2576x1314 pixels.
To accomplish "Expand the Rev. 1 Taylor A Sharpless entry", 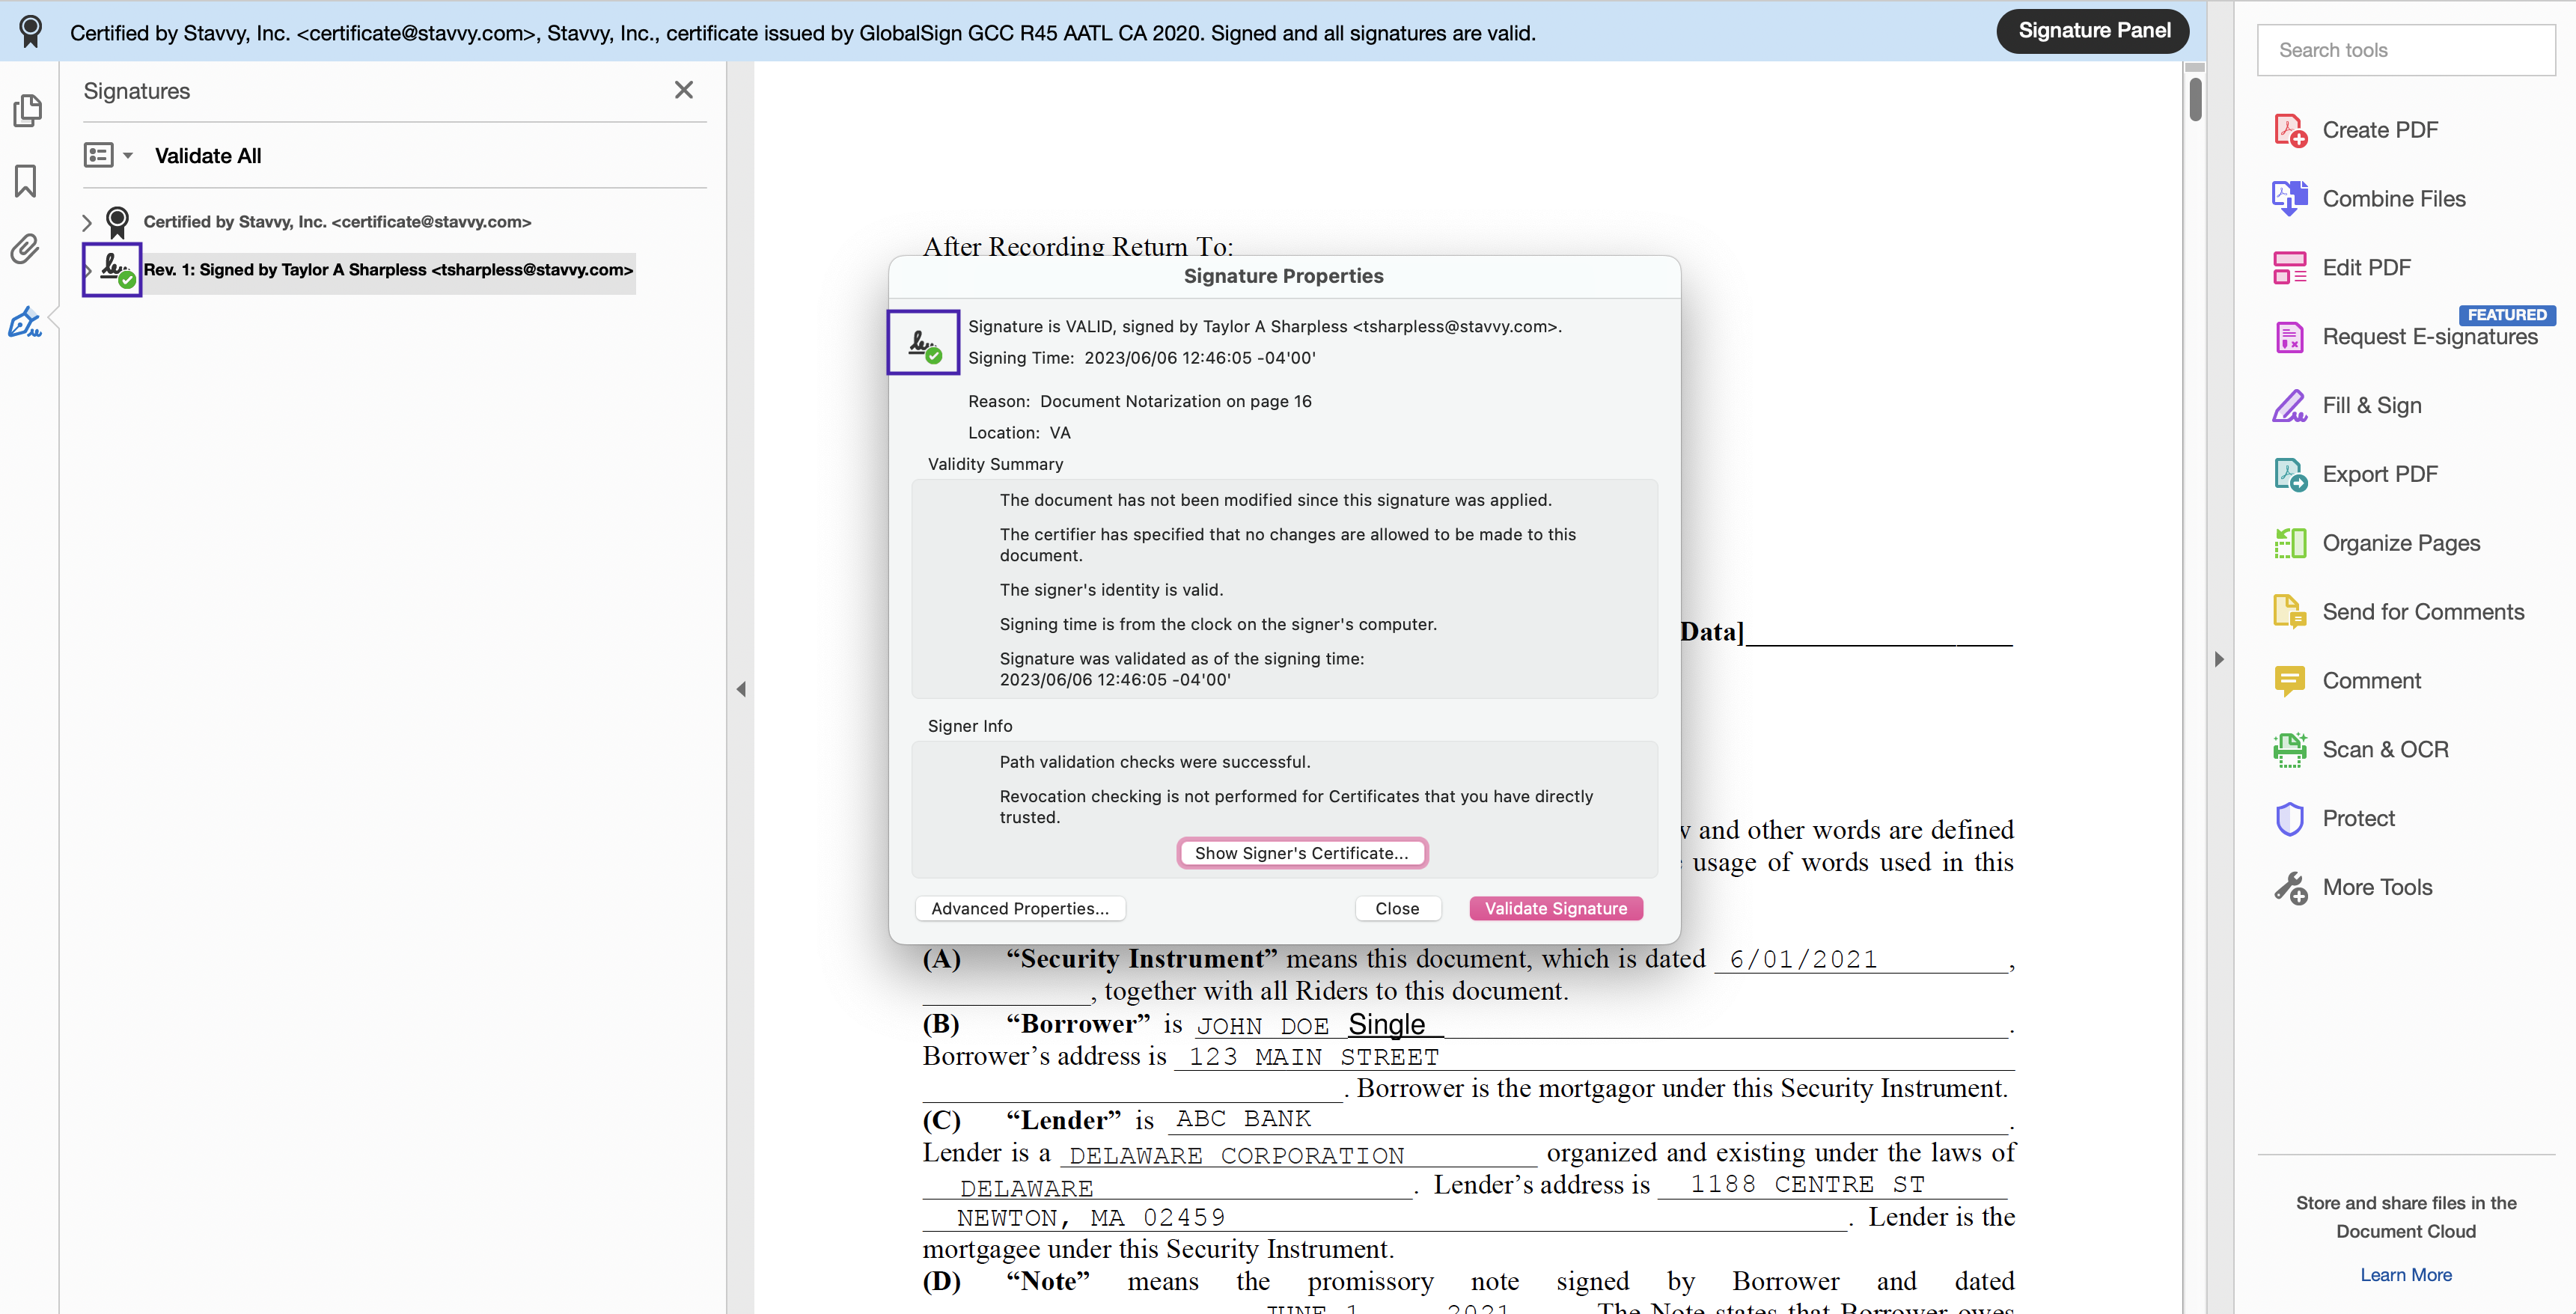I will (88, 270).
